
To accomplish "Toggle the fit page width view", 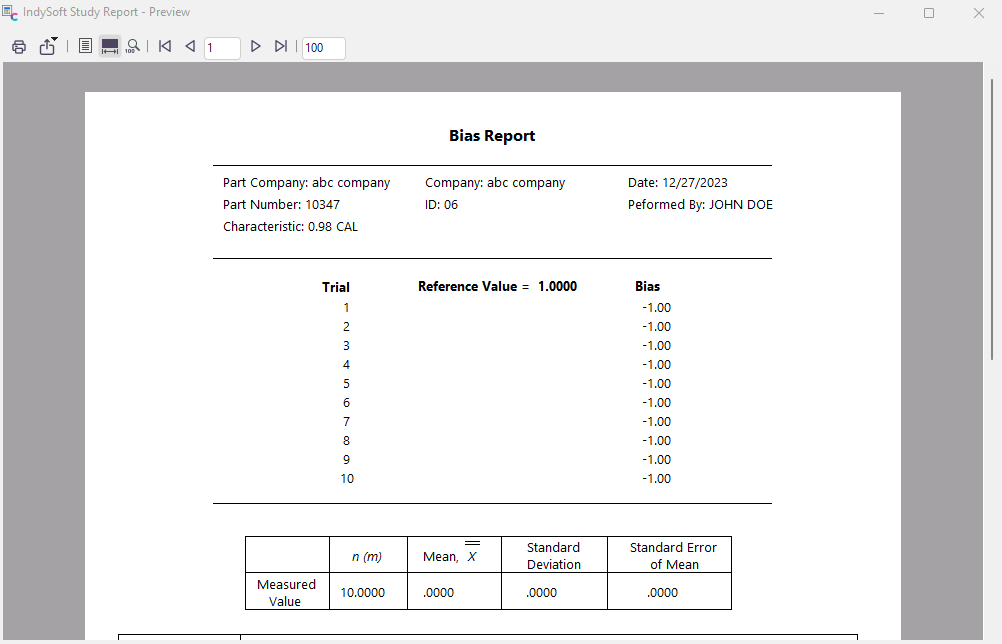I will (x=110, y=47).
